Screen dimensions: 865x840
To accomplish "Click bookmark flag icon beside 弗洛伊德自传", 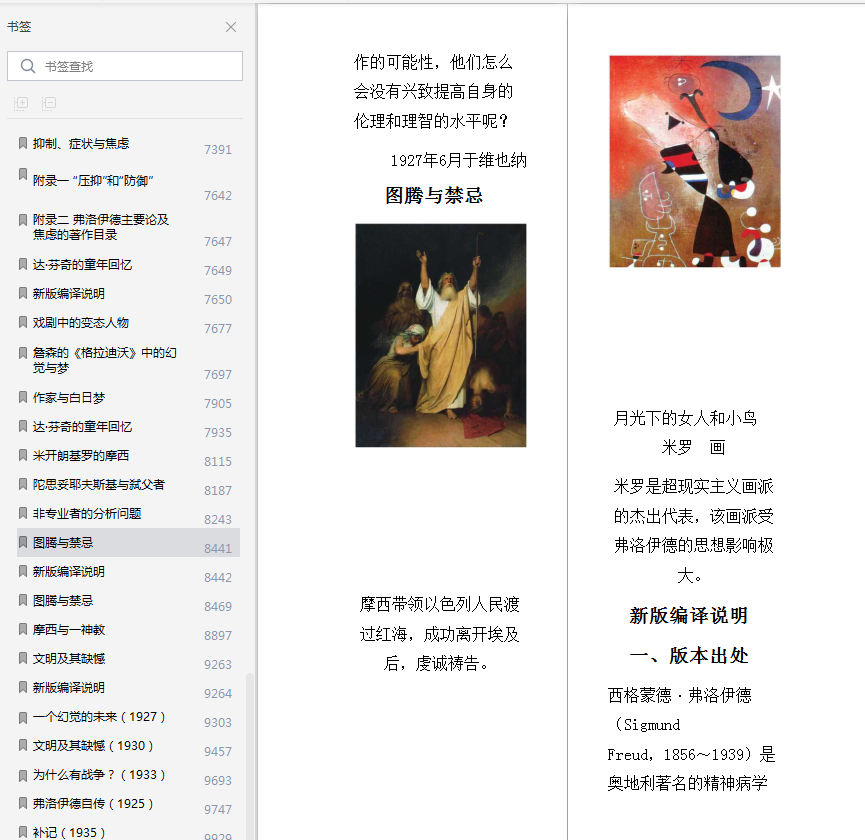I will [23, 803].
